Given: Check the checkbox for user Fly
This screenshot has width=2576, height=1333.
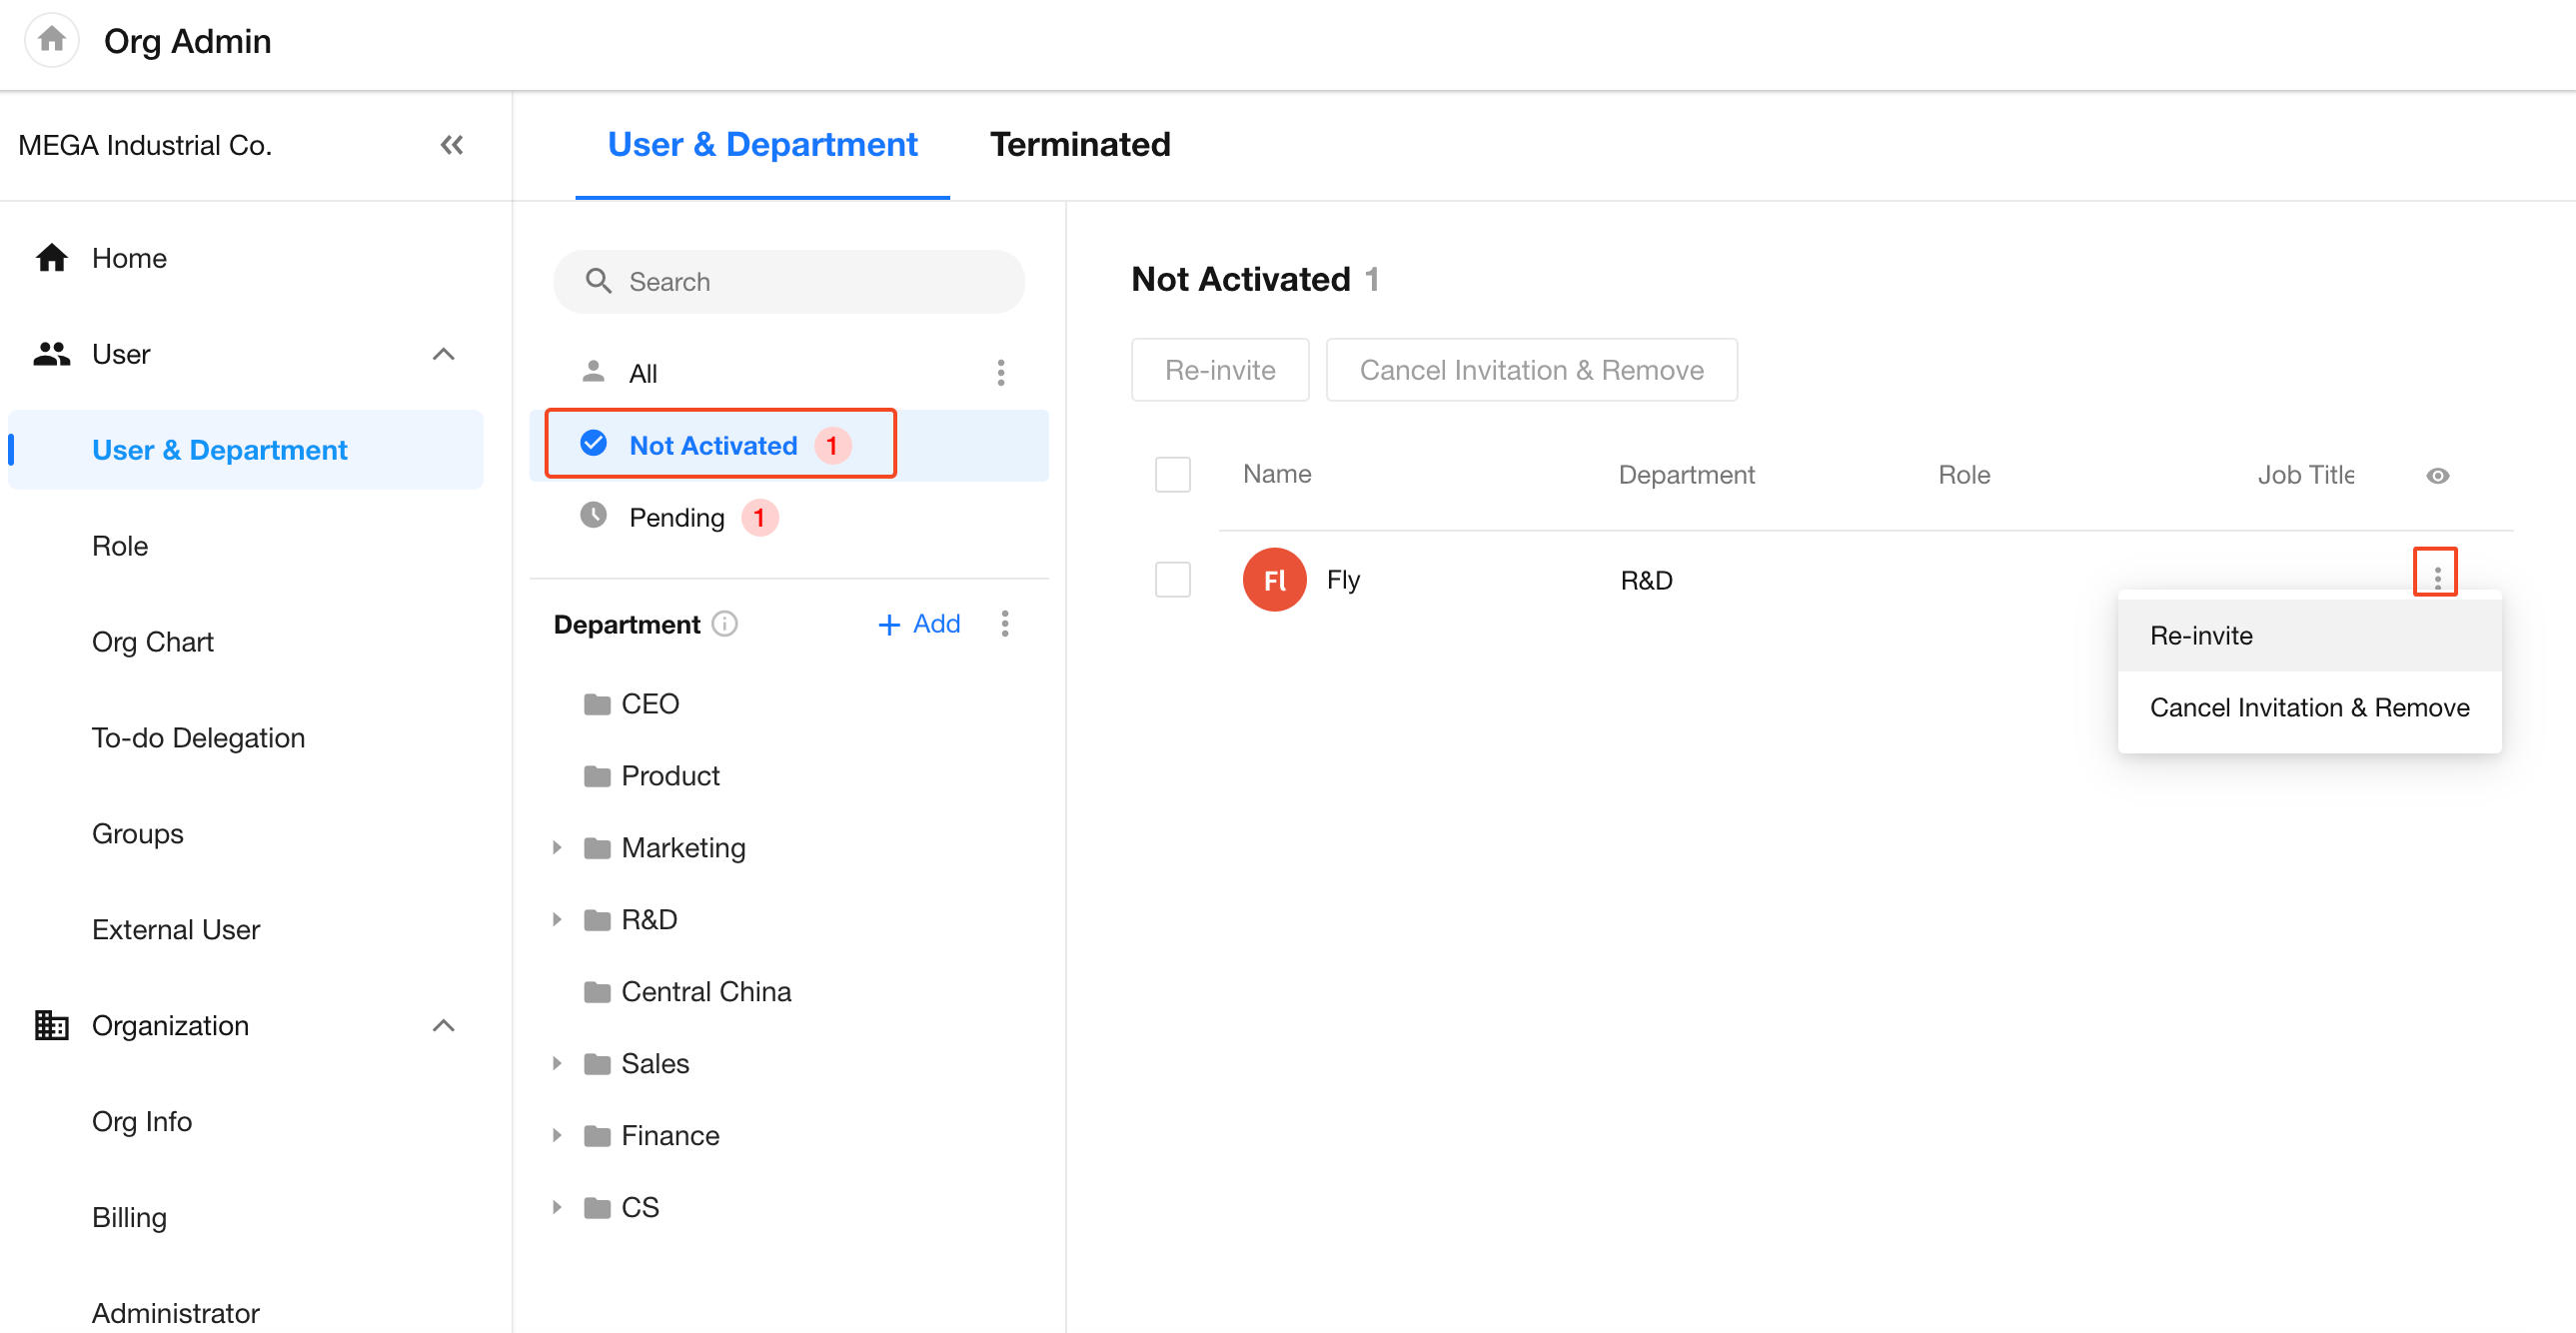Looking at the screenshot, I should (1172, 580).
